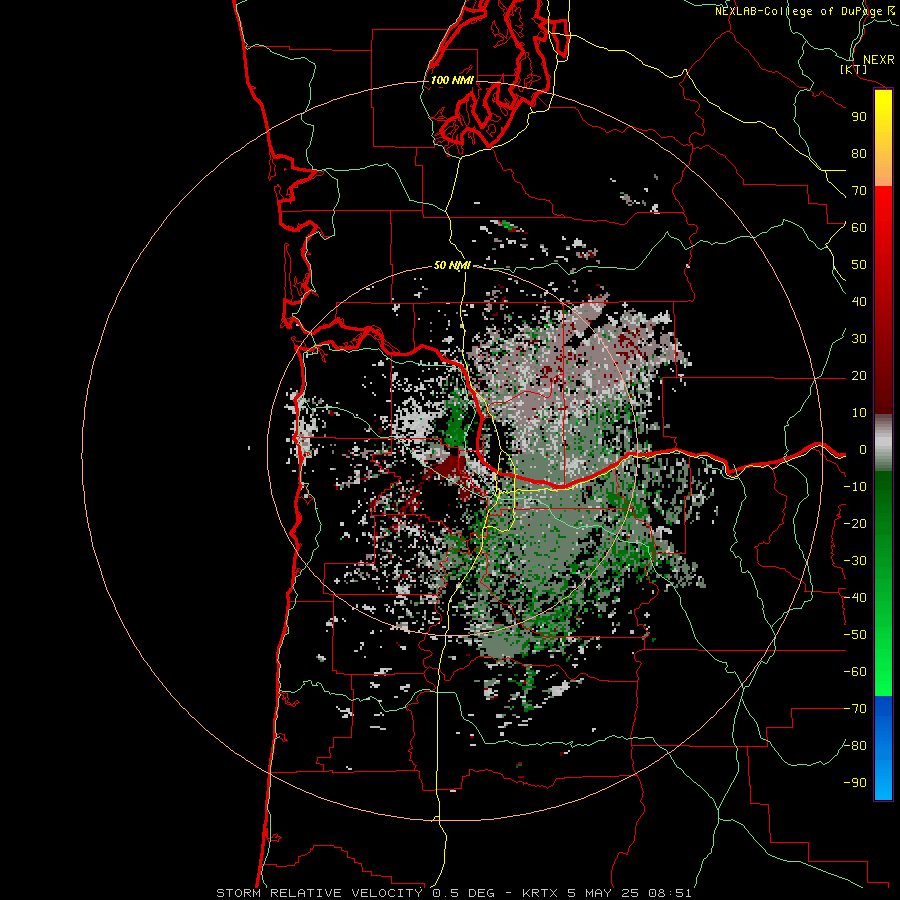This screenshot has height=900, width=900.
Task: Click the gray zero-velocity band on the color scale
Action: coord(883,443)
